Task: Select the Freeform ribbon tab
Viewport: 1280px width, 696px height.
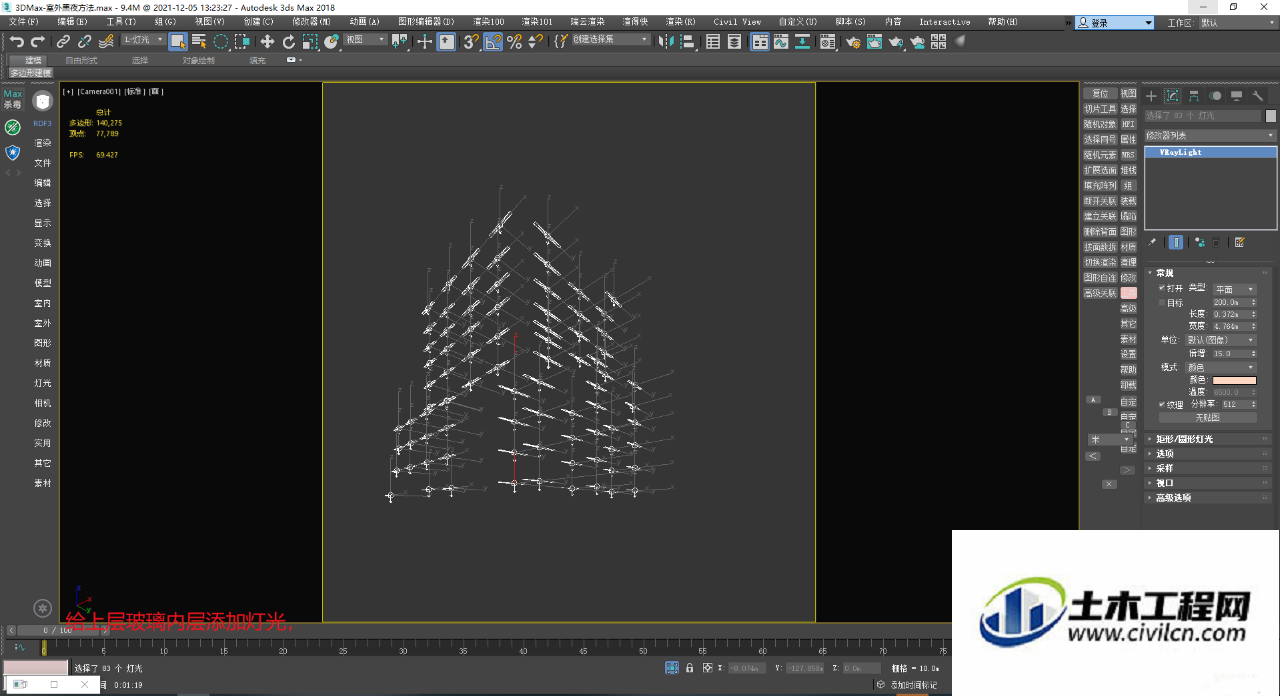Action: (x=82, y=60)
